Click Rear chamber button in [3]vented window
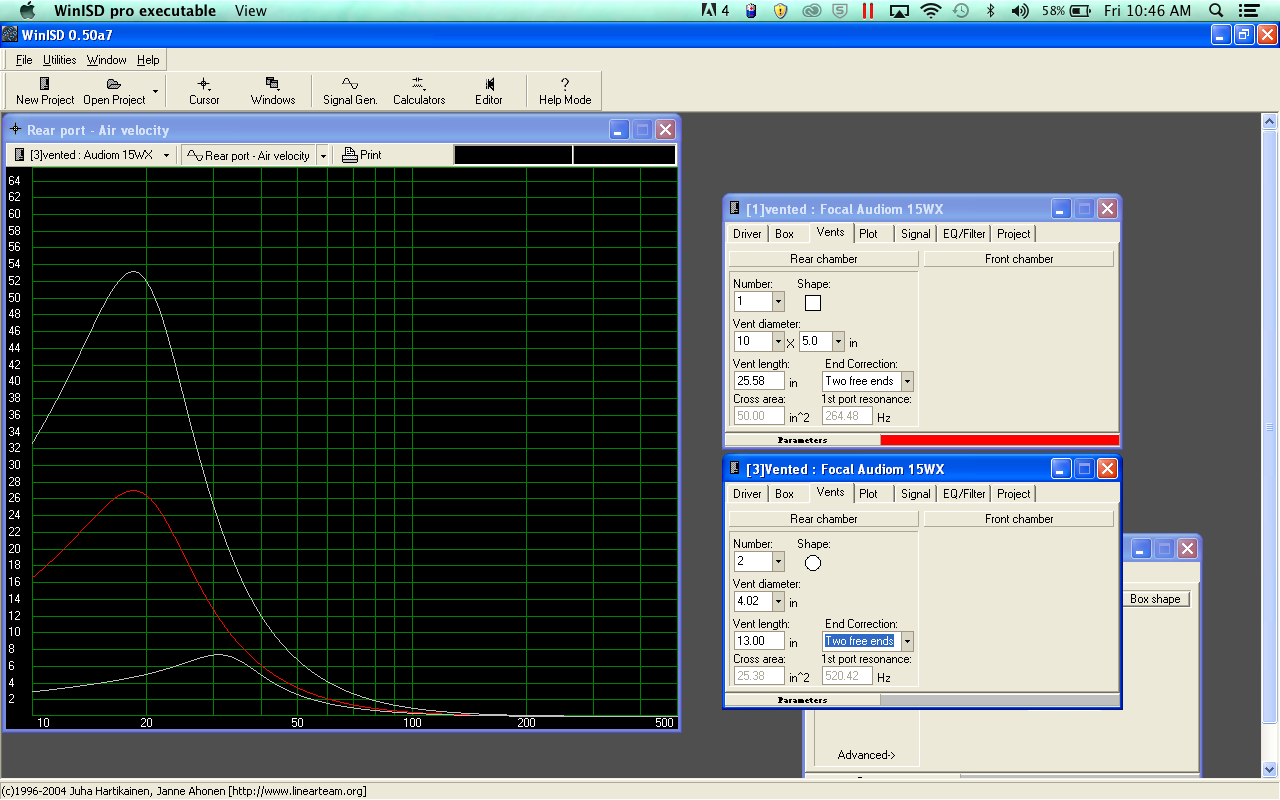1280x800 pixels. coord(823,519)
